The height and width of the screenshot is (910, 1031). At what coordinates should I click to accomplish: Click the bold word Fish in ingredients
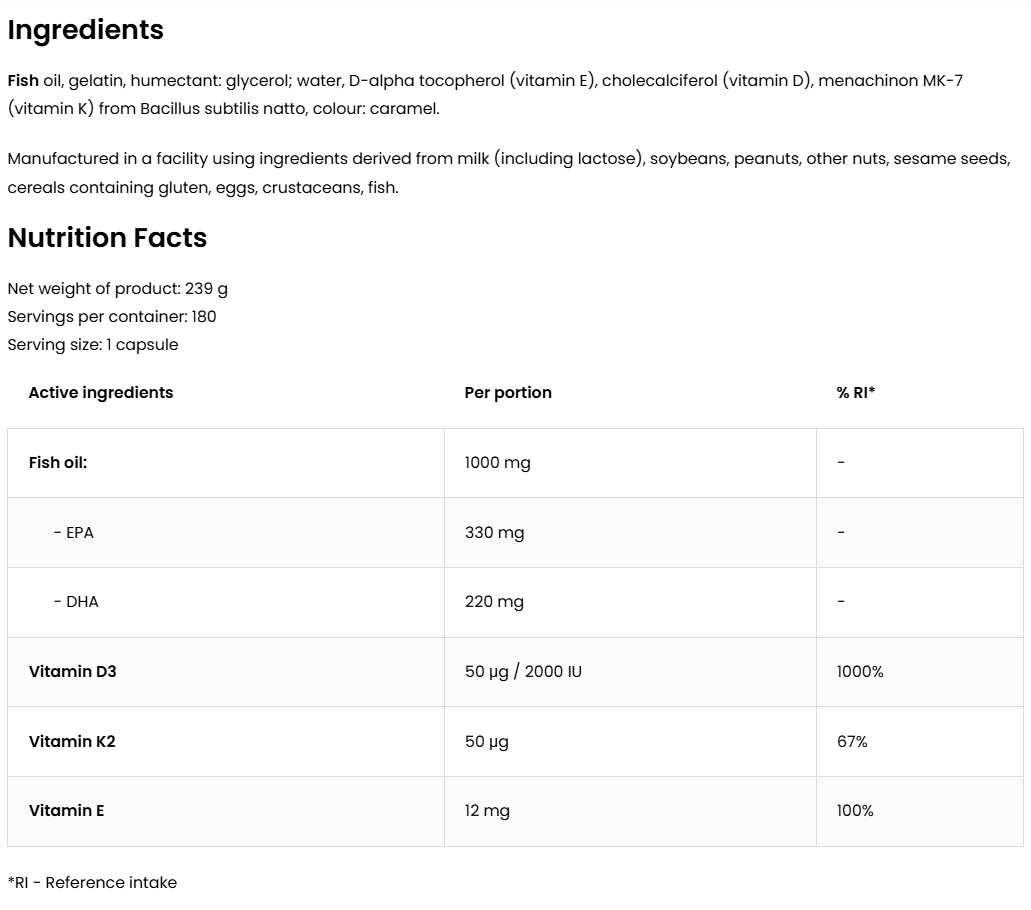[23, 80]
